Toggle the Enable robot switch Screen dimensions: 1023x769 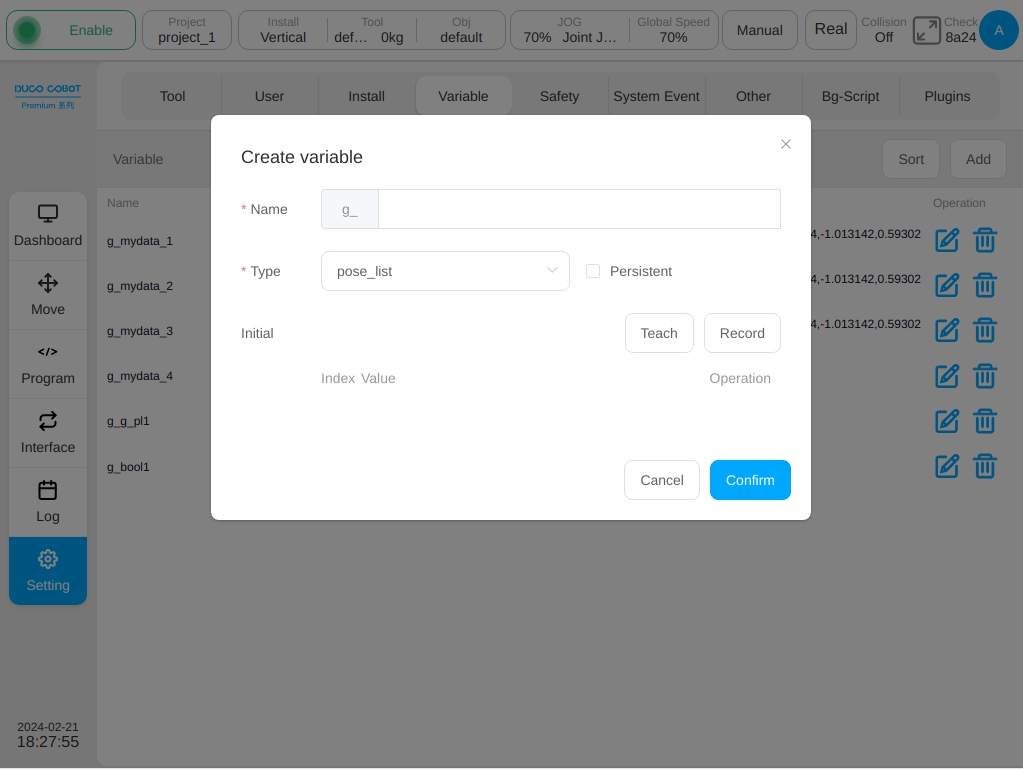[x=71, y=30]
